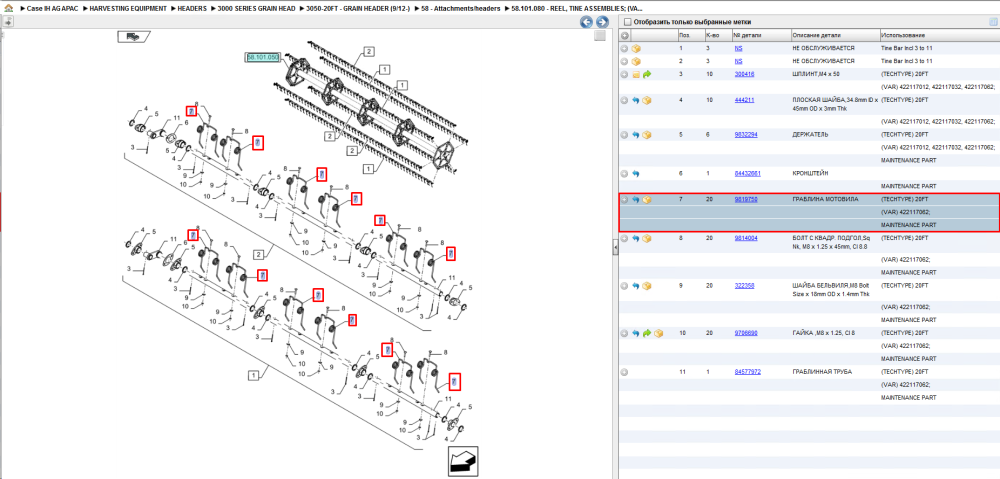Click the pin panel icon below home
Screen dimensions: 1000x479
[x=7, y=22]
